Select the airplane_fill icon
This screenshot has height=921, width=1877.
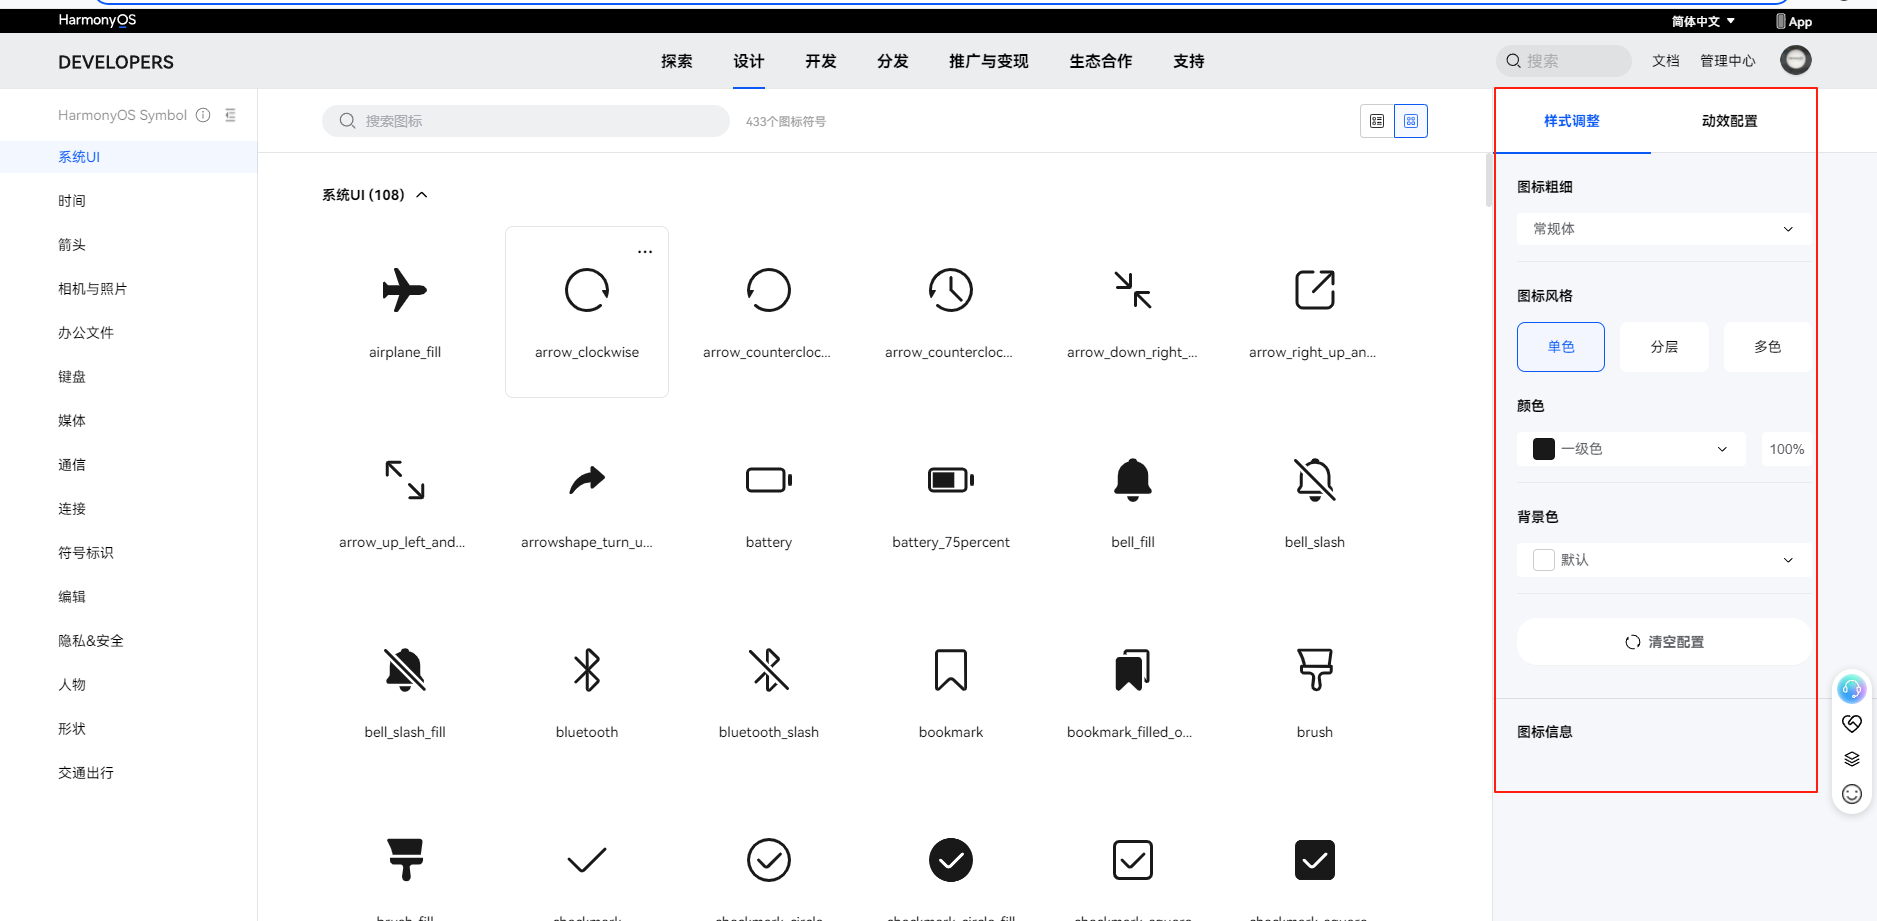click(404, 290)
